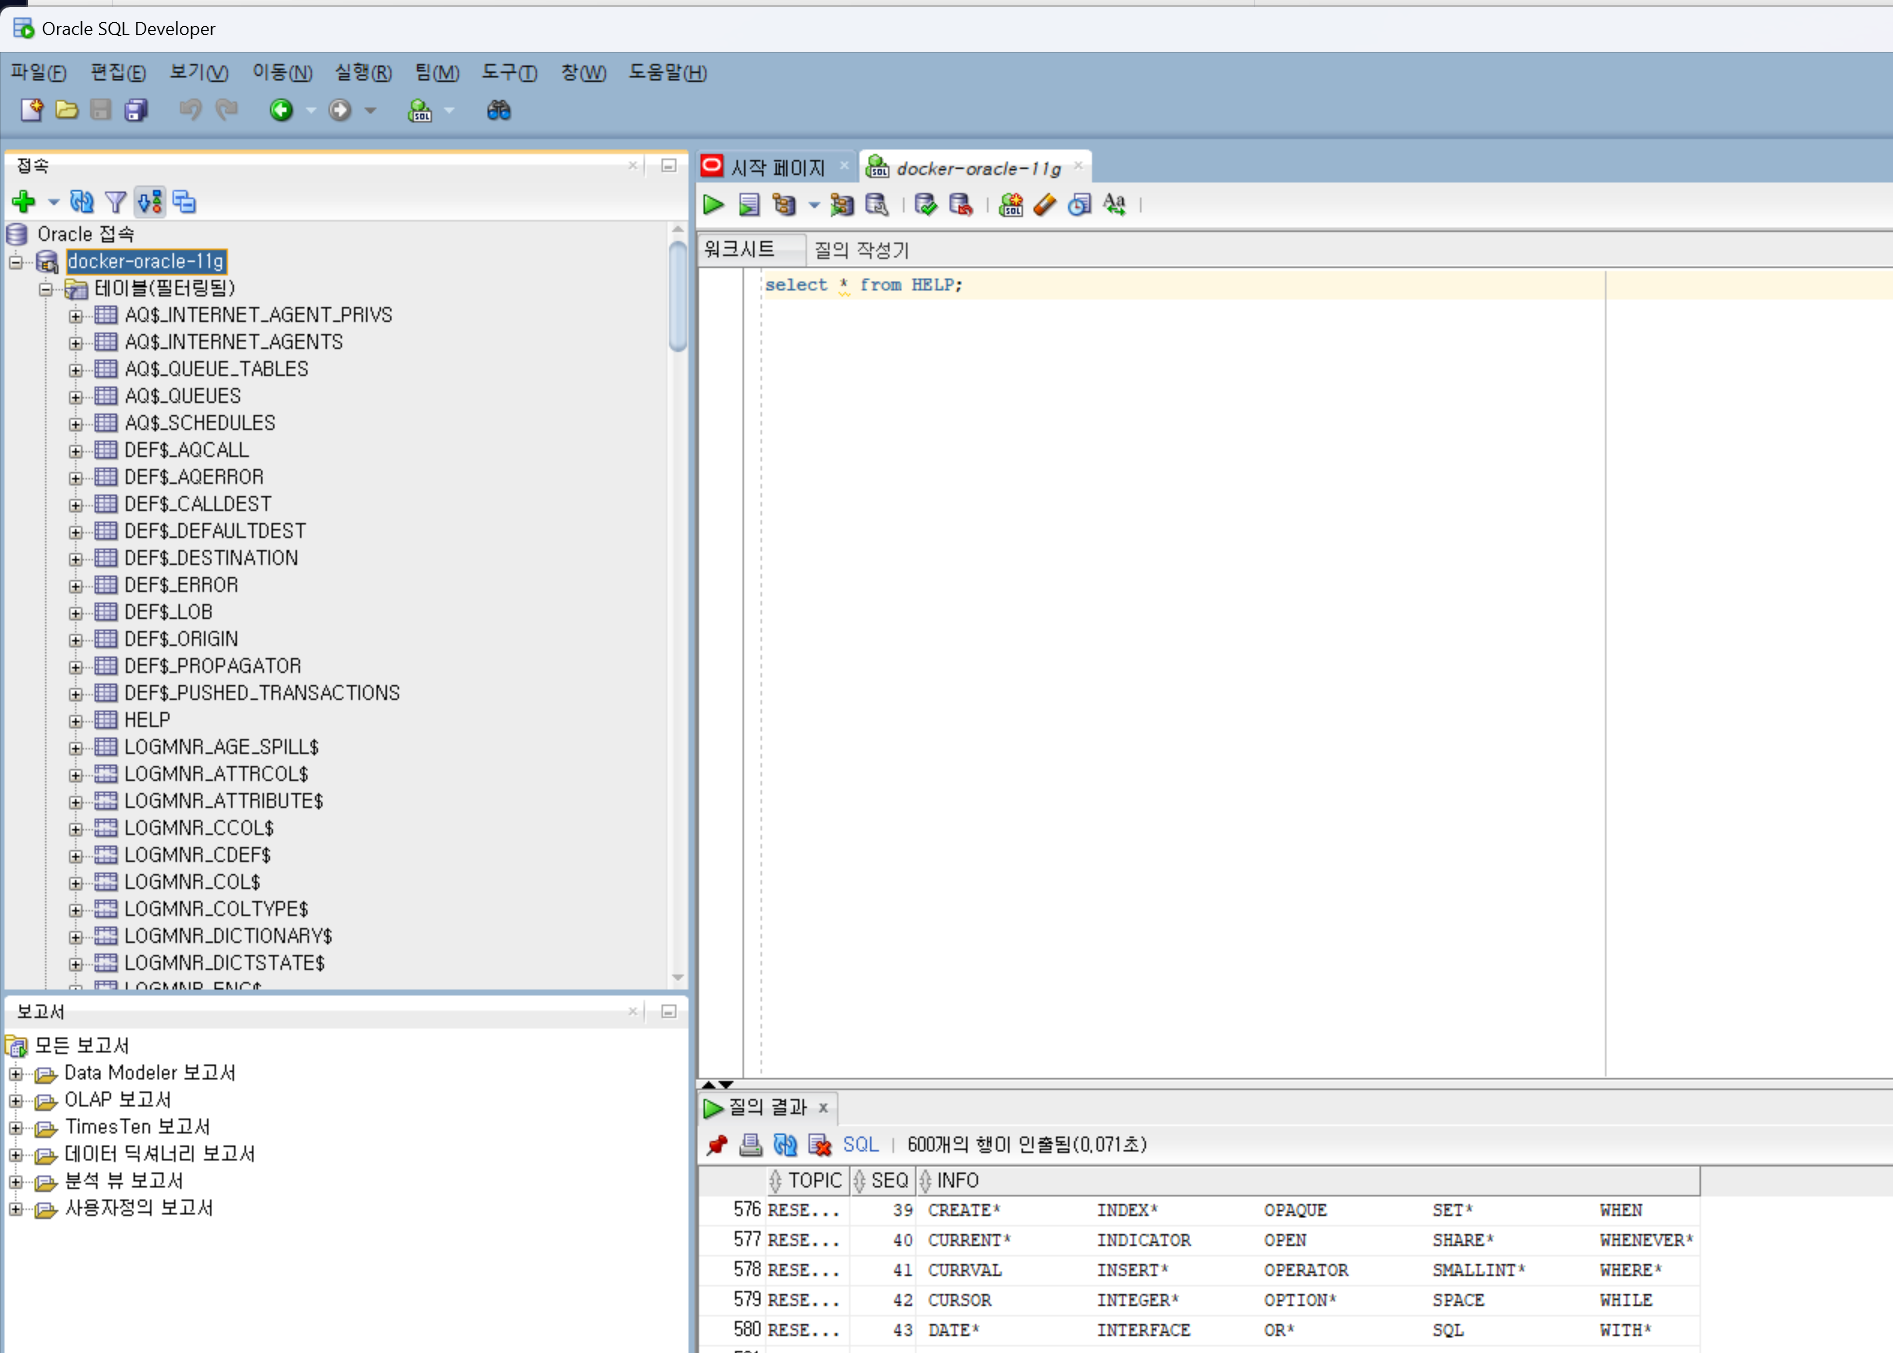Open the 파일(F) menu

pyautogui.click(x=38, y=72)
